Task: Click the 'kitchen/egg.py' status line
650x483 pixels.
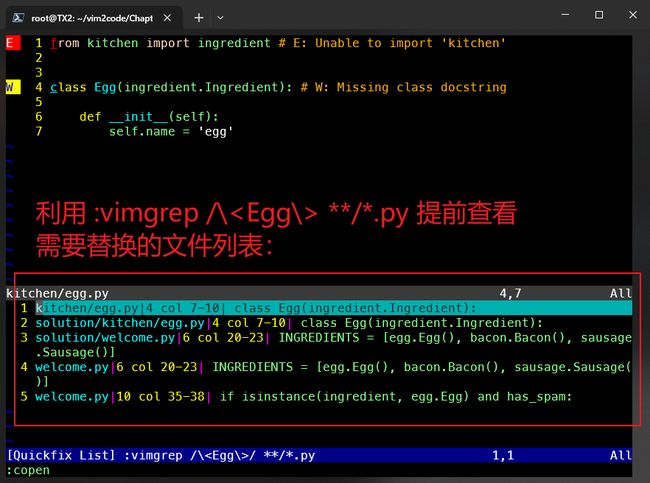Action: [319, 293]
